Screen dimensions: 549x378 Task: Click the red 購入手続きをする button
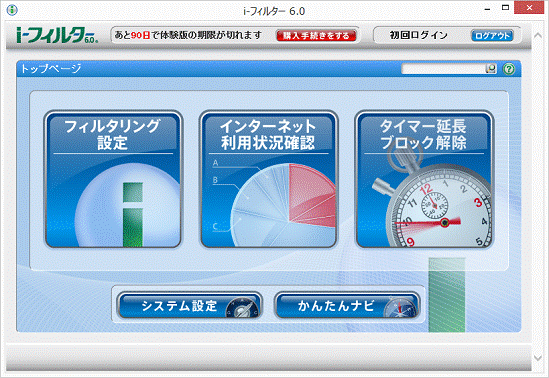click(x=316, y=35)
